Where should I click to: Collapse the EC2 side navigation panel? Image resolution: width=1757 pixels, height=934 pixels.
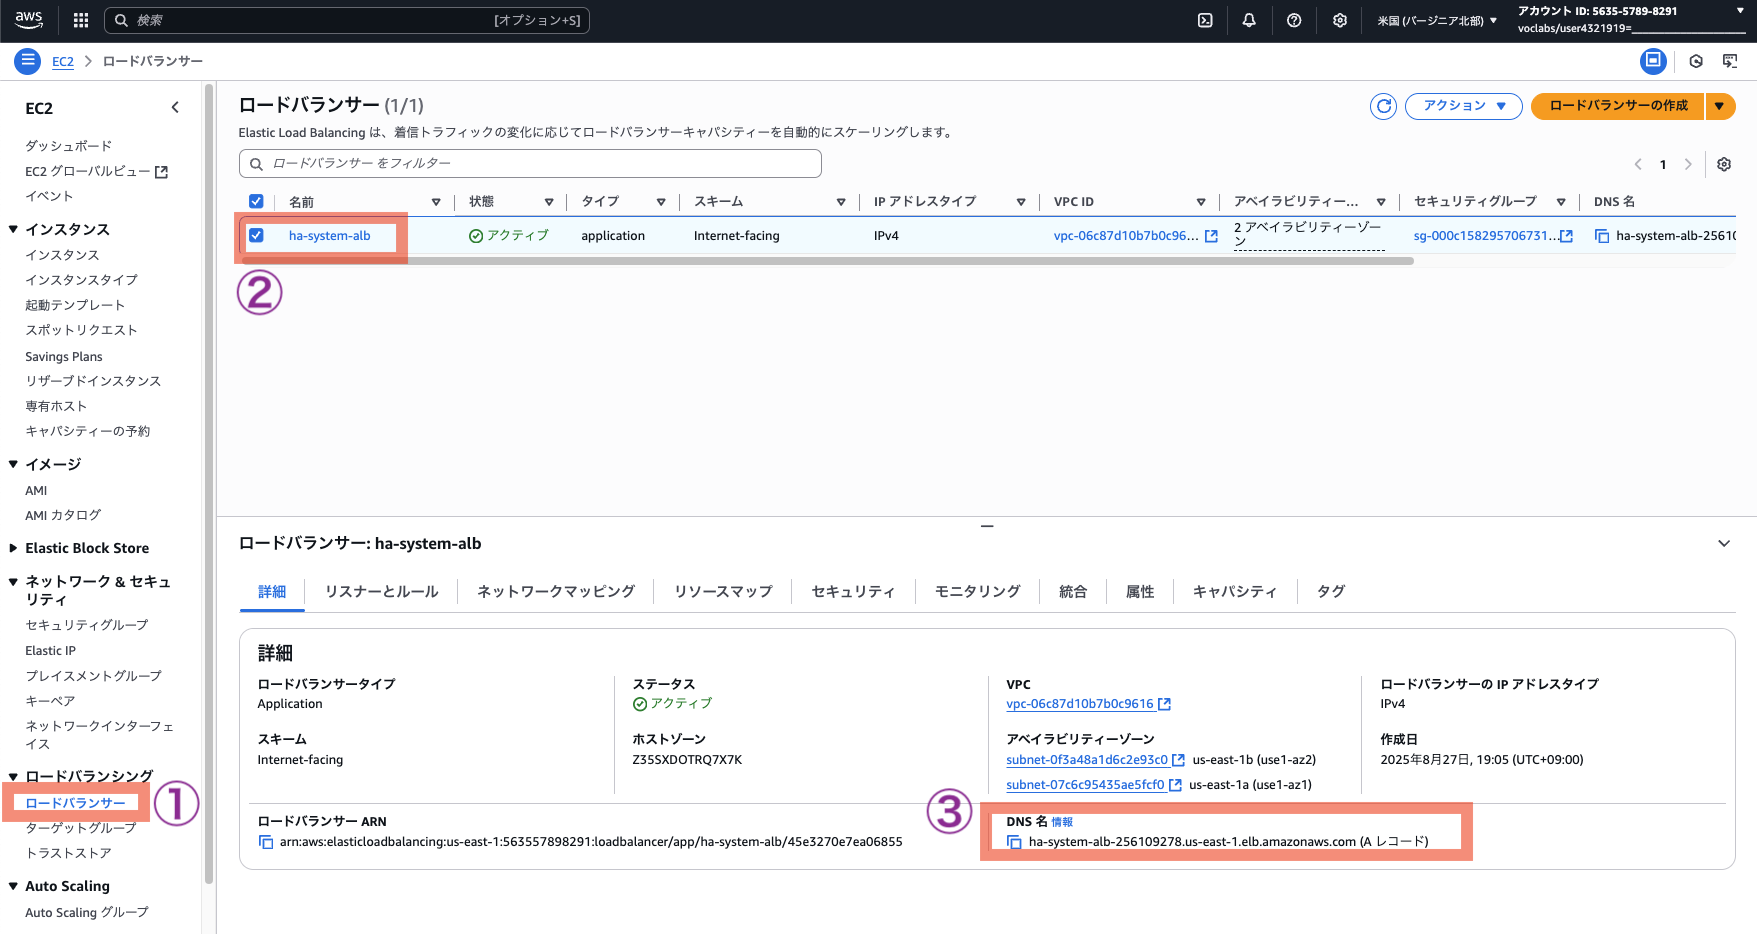175,107
